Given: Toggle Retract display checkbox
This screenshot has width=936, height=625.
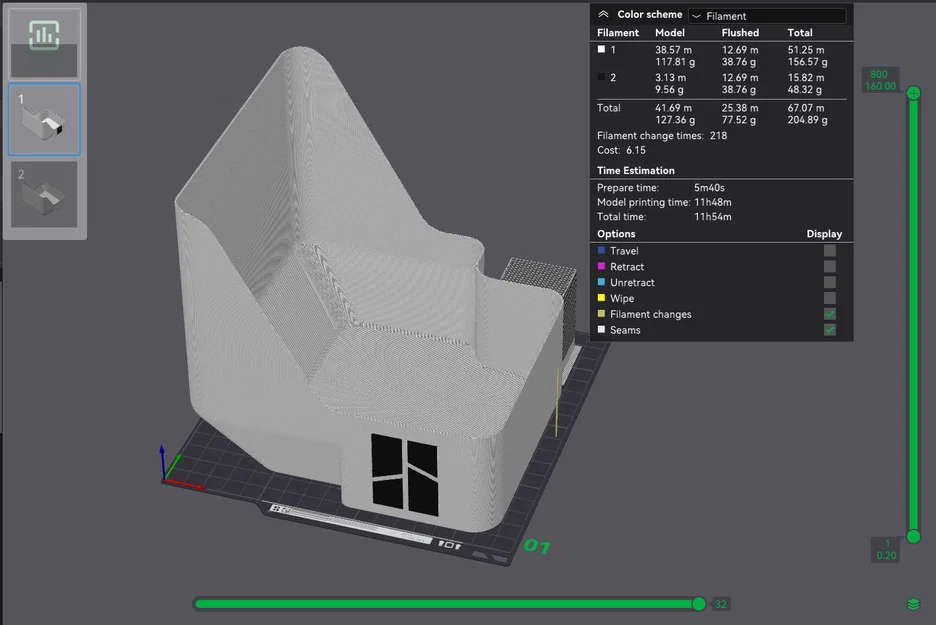Looking at the screenshot, I should (x=830, y=266).
